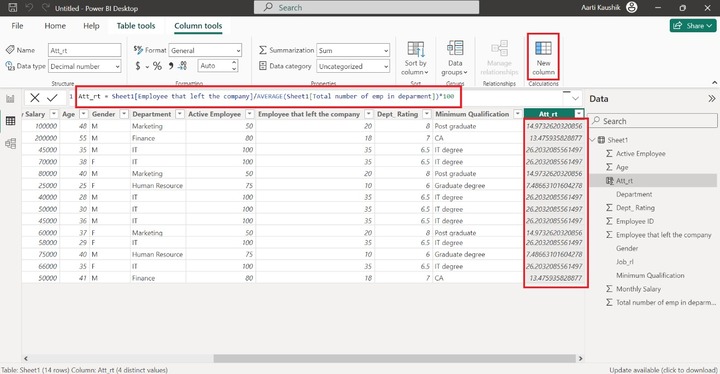Open filter dropdown on Att_rt column header

click(579, 113)
